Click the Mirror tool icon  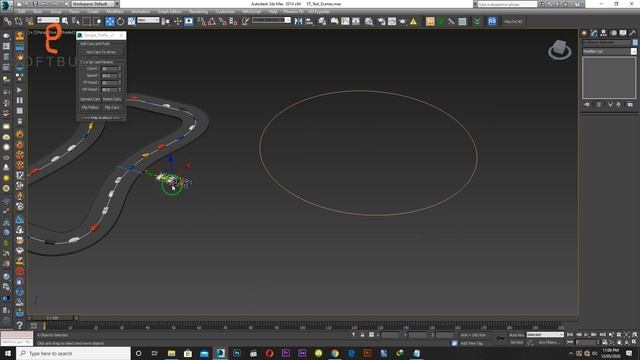coord(298,21)
